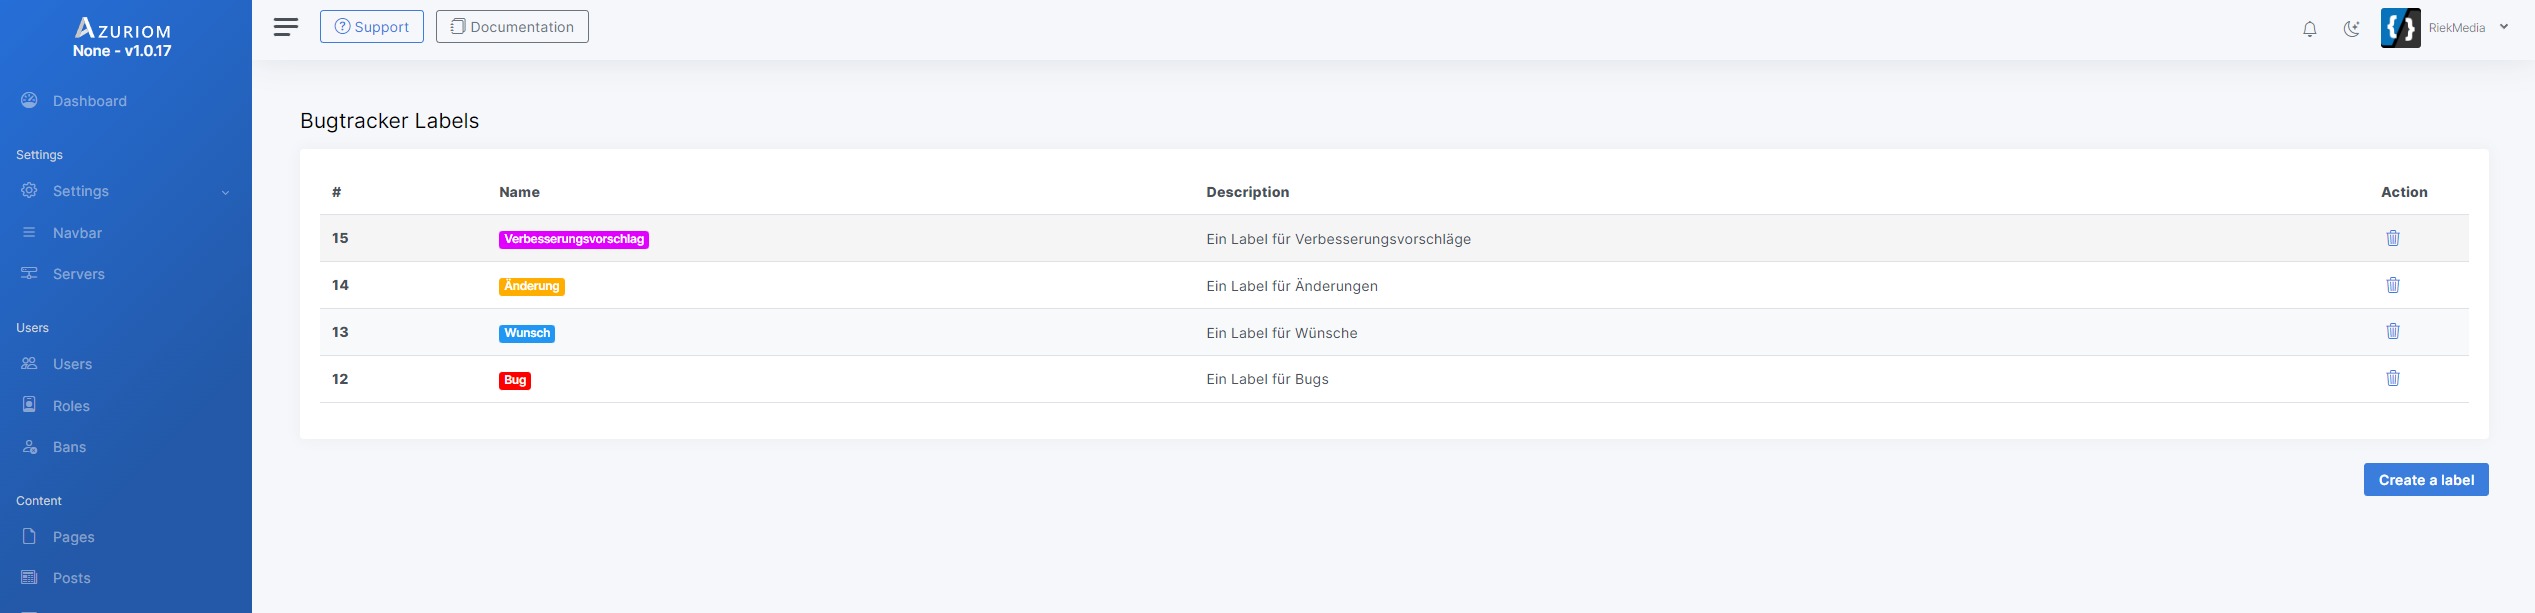Delete the Wunsch label
Image resolution: width=2535 pixels, height=613 pixels.
tap(2393, 331)
